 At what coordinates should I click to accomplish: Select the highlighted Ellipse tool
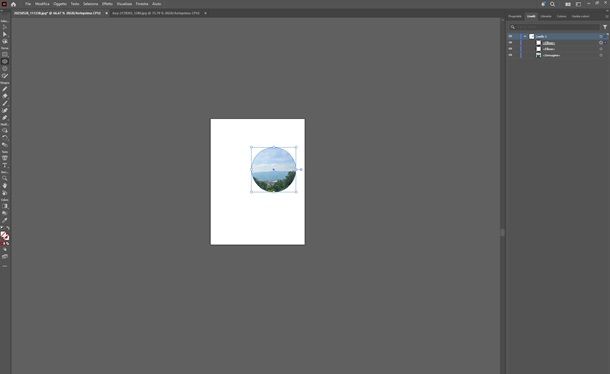pyautogui.click(x=5, y=61)
